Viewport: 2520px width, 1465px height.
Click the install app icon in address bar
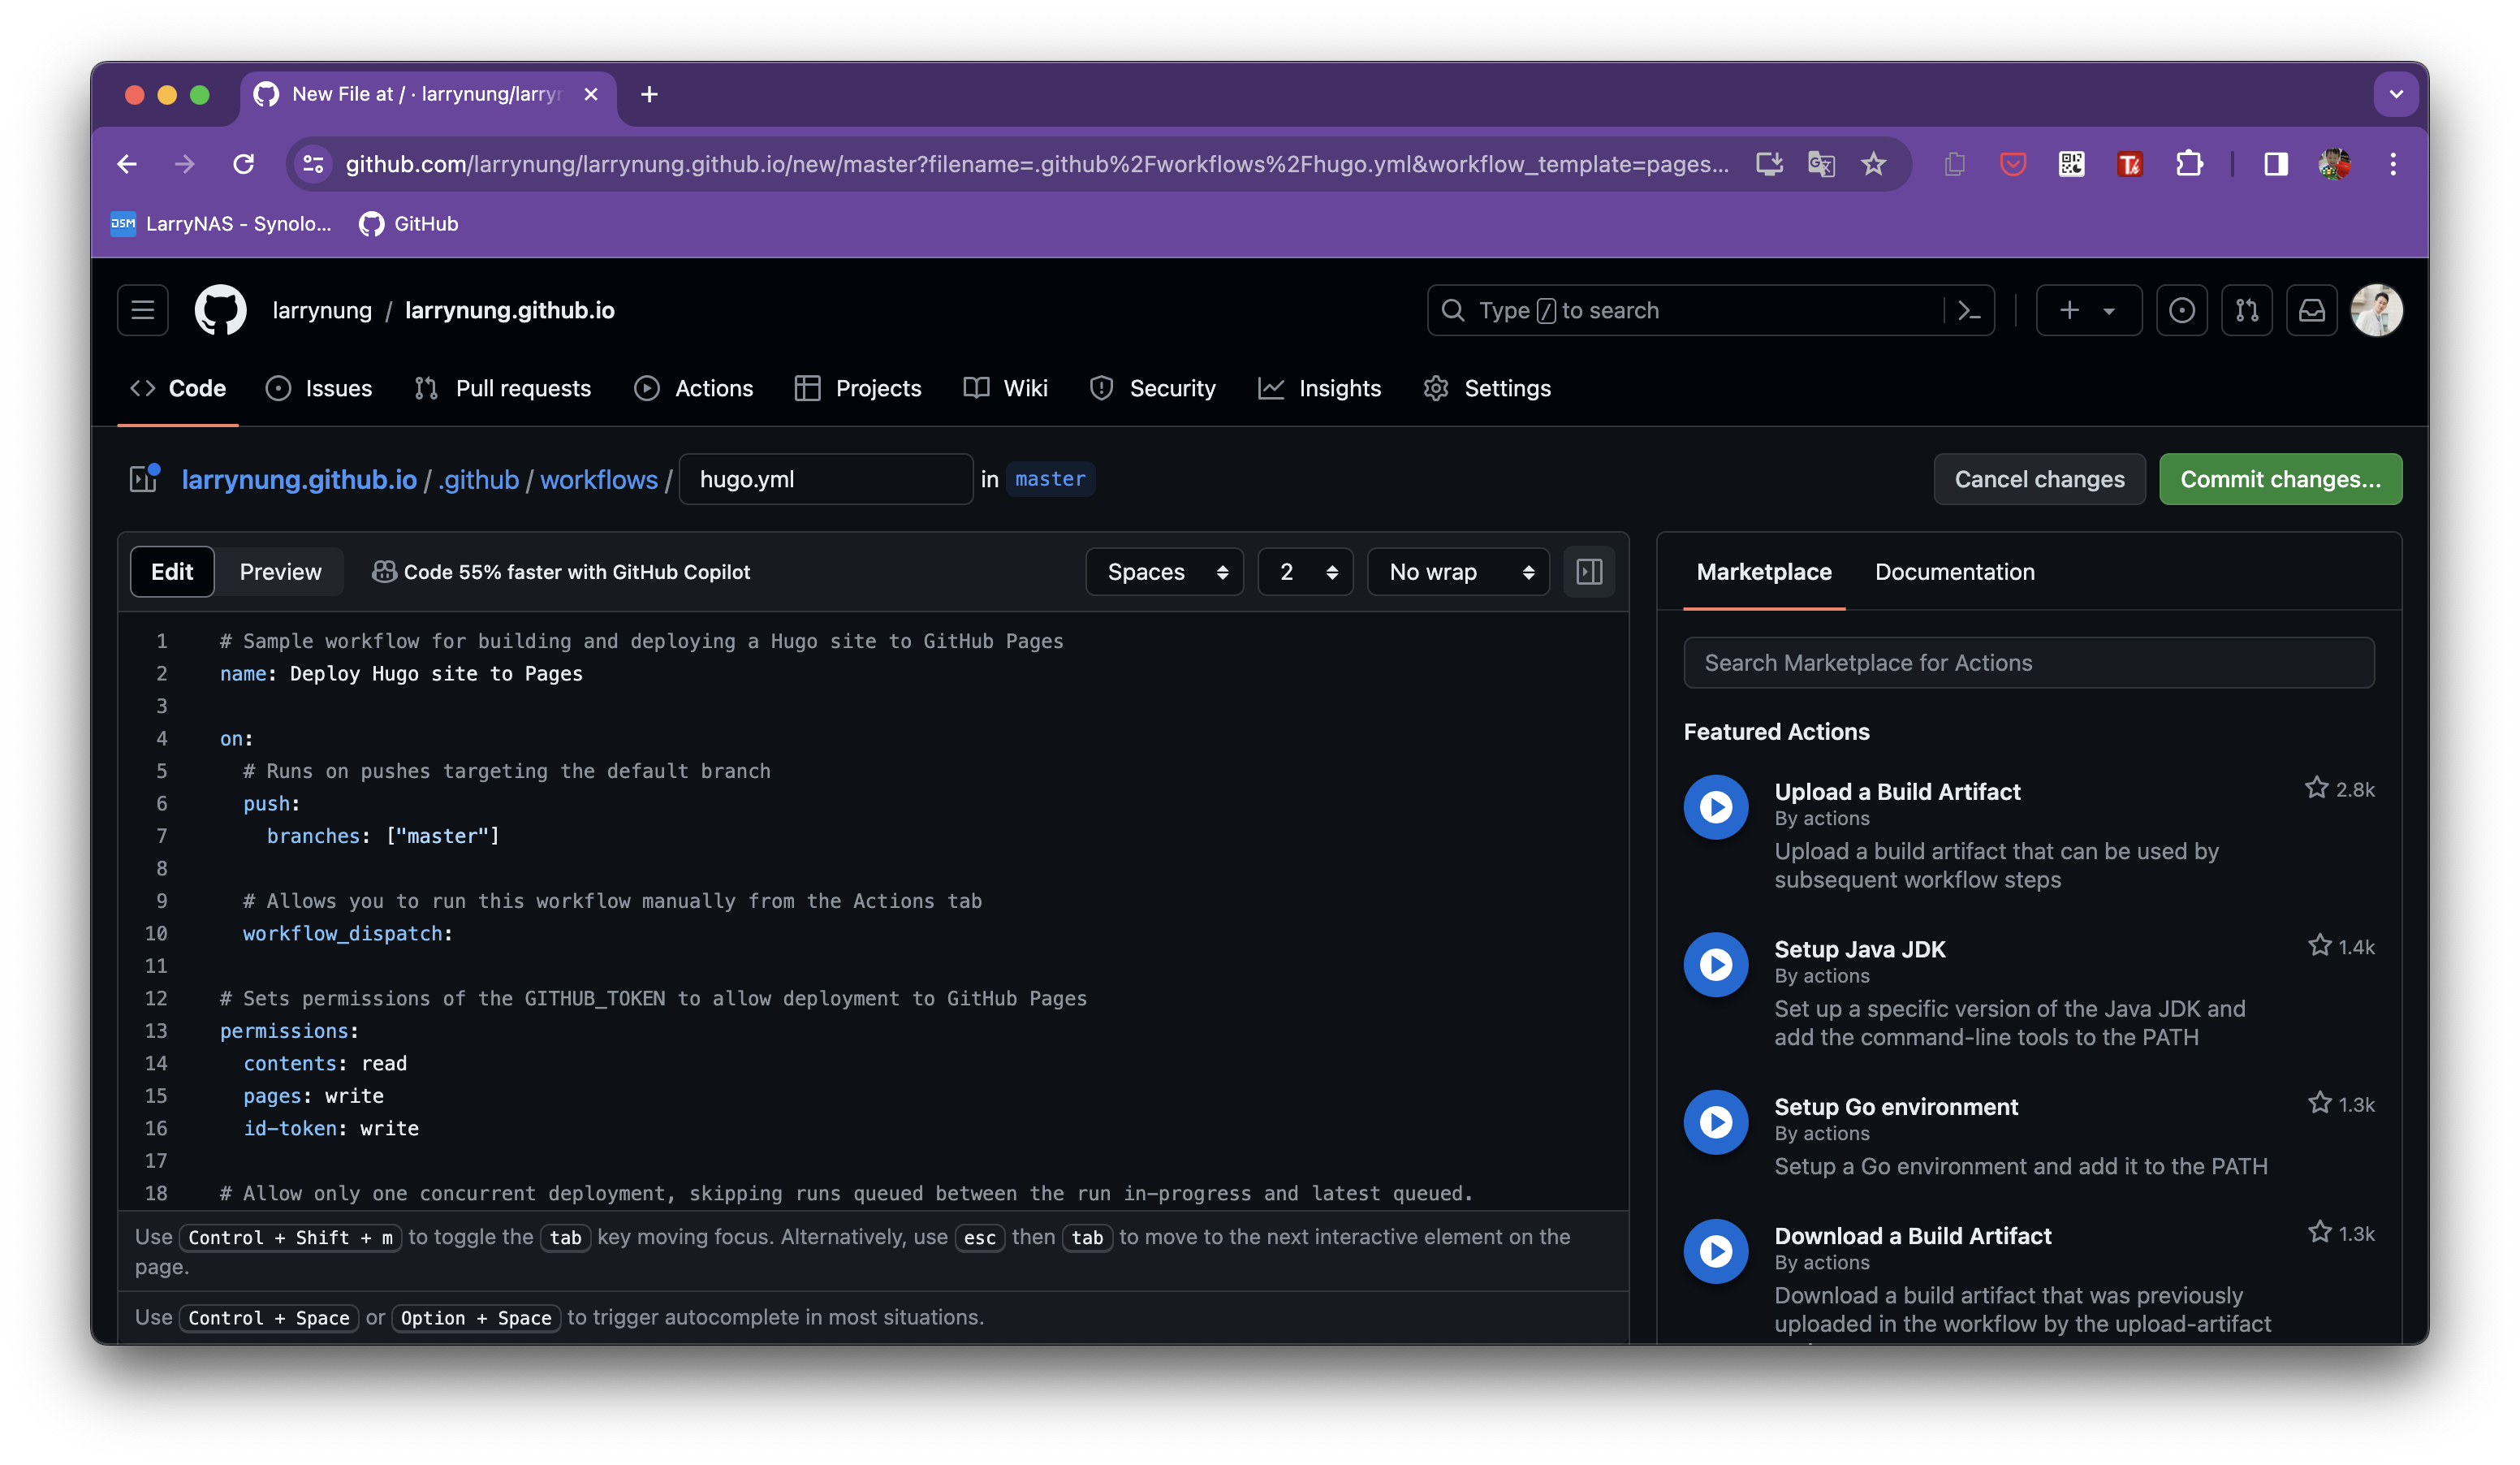click(1769, 164)
